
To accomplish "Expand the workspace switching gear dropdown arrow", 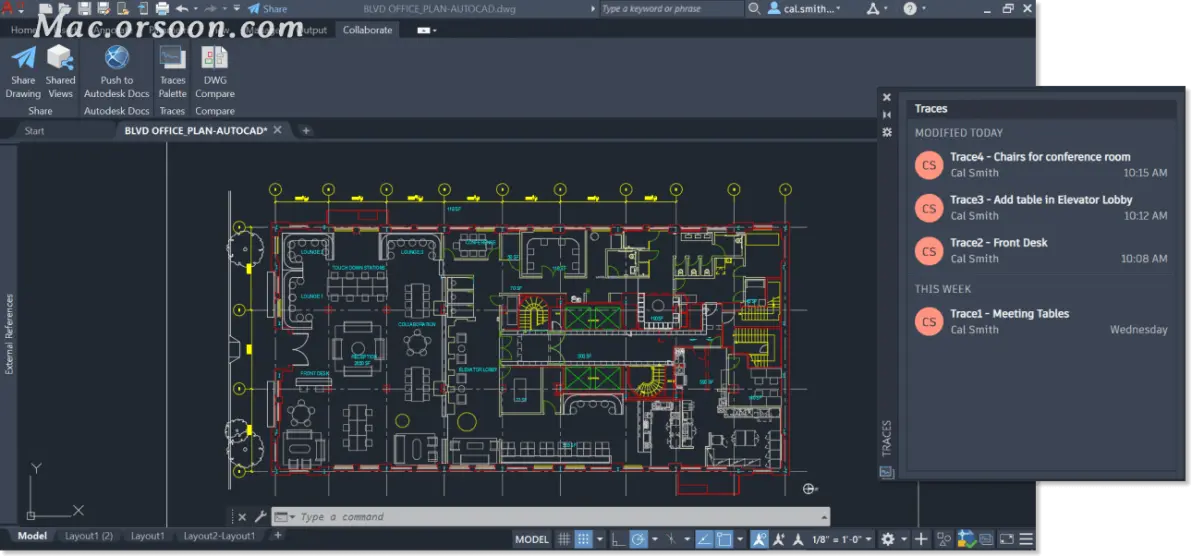I will (904, 539).
